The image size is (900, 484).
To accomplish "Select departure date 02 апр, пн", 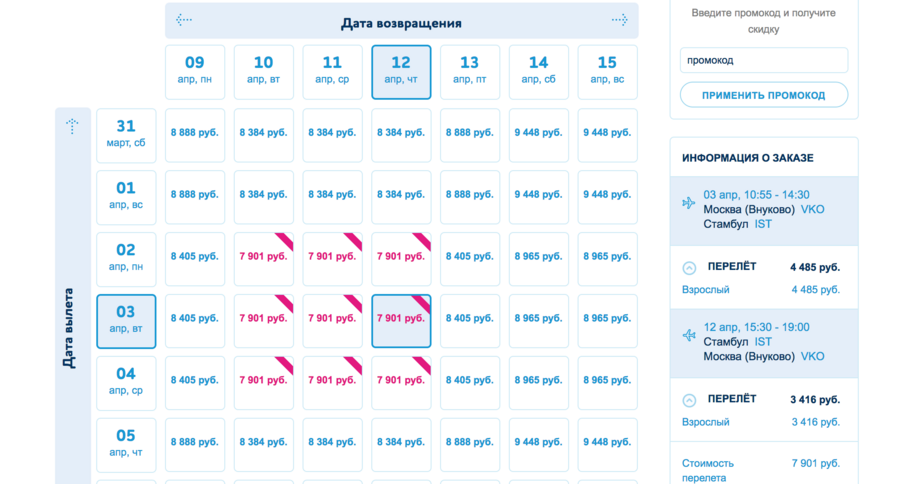I will [x=126, y=259].
